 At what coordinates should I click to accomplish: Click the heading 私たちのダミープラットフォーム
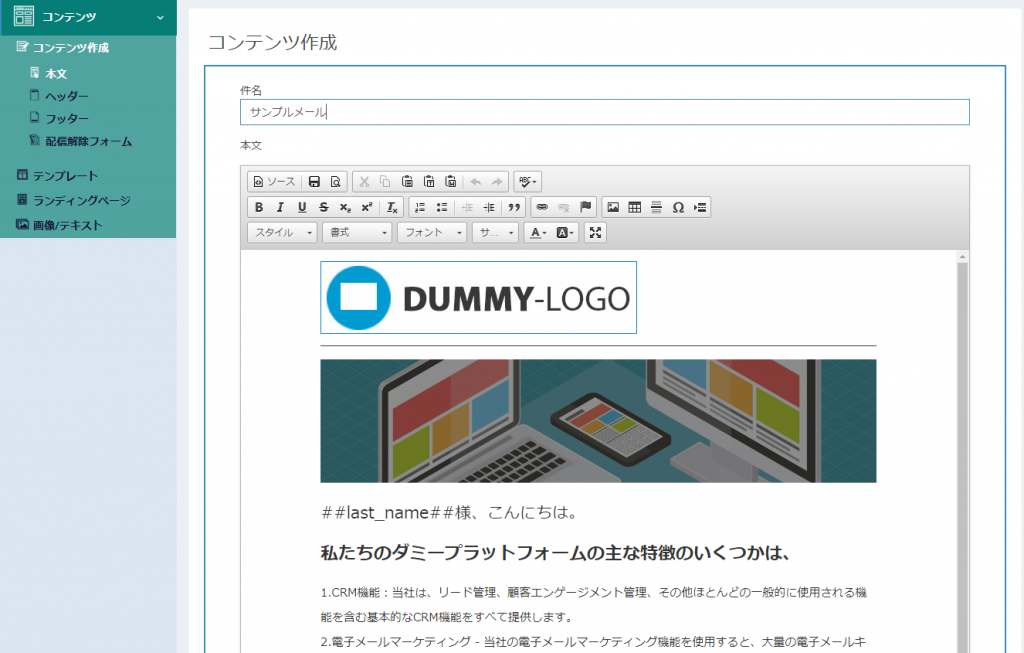tap(556, 554)
